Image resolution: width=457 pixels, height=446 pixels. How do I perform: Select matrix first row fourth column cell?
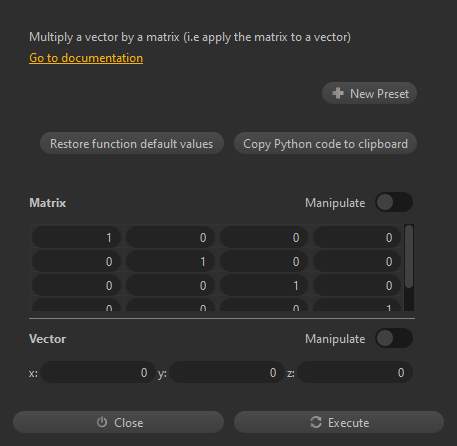click(x=357, y=237)
